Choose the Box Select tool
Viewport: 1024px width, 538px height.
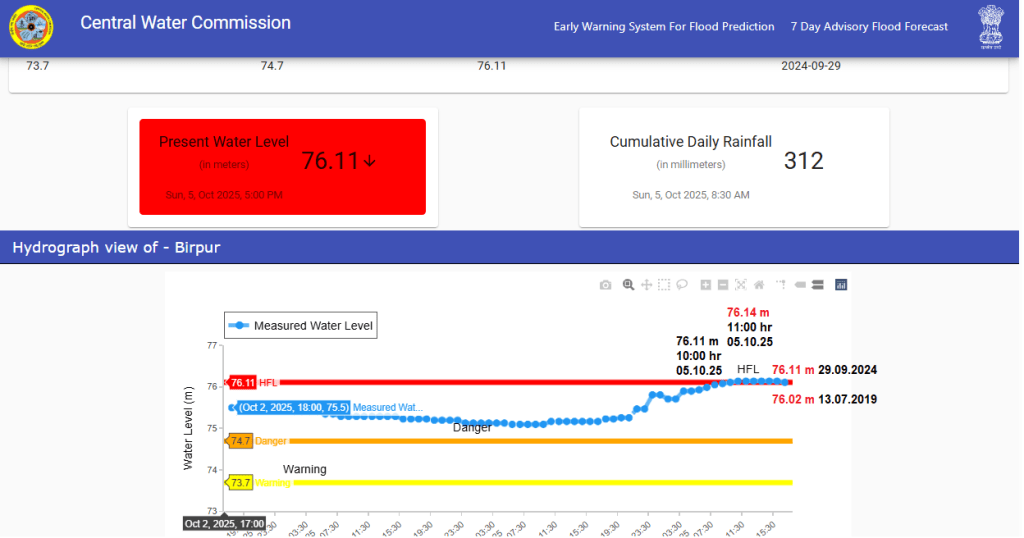click(664, 285)
